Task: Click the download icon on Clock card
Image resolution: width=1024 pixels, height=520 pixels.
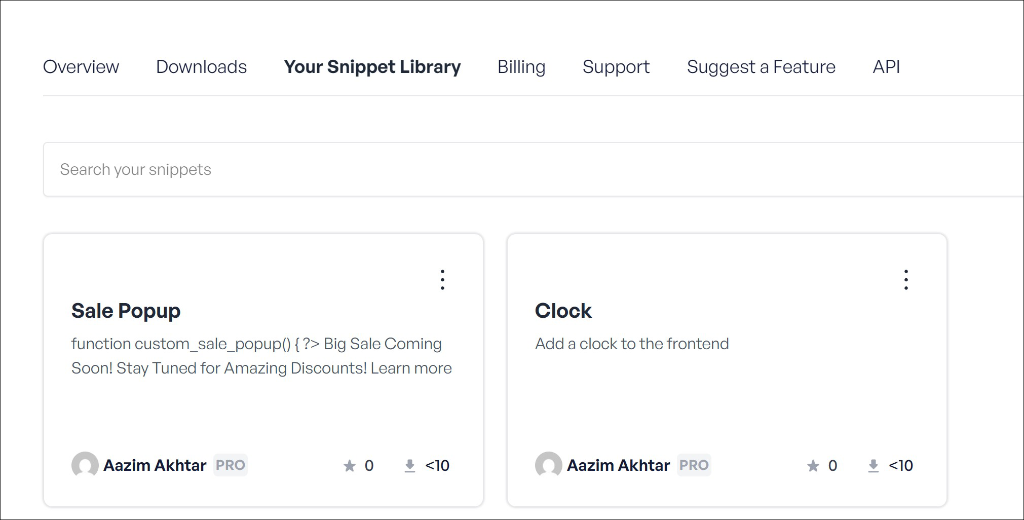Action: click(873, 466)
